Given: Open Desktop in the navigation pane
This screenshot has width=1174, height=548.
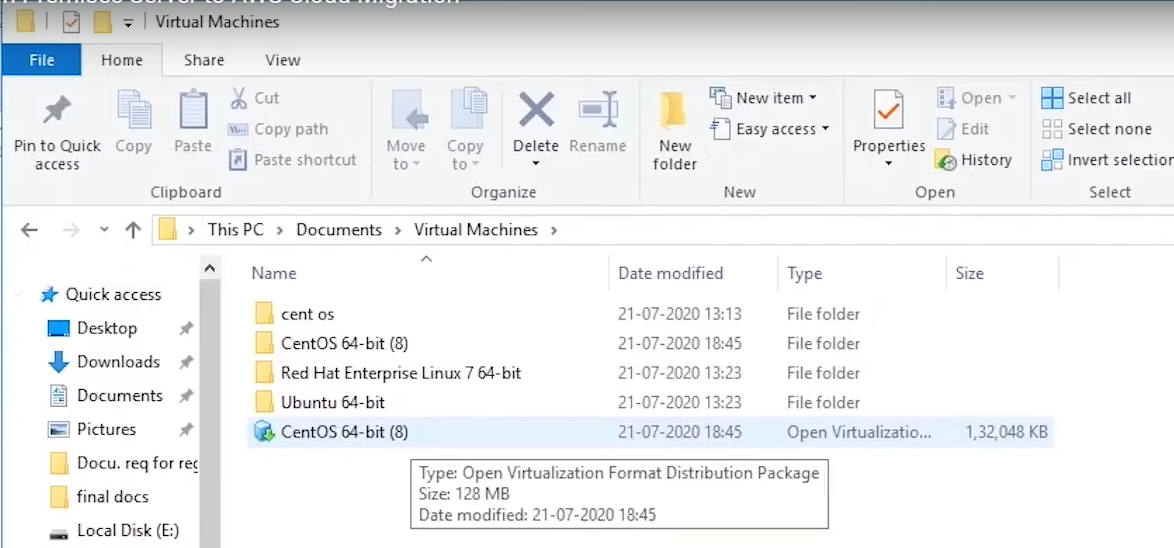Looking at the screenshot, I should pos(94,328).
